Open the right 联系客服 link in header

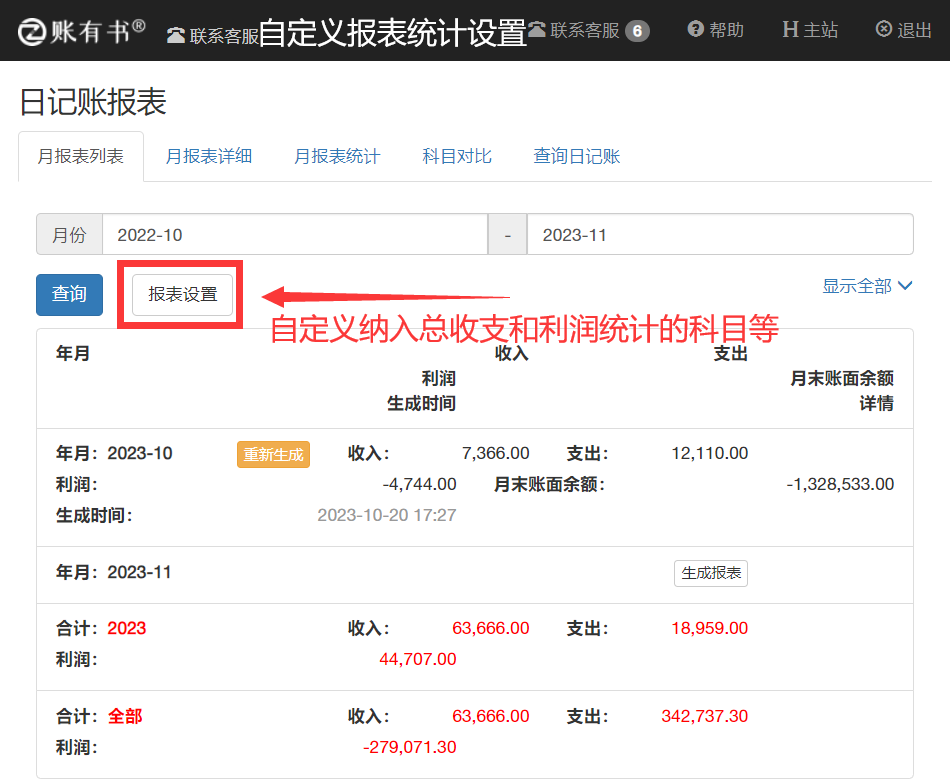pos(584,31)
